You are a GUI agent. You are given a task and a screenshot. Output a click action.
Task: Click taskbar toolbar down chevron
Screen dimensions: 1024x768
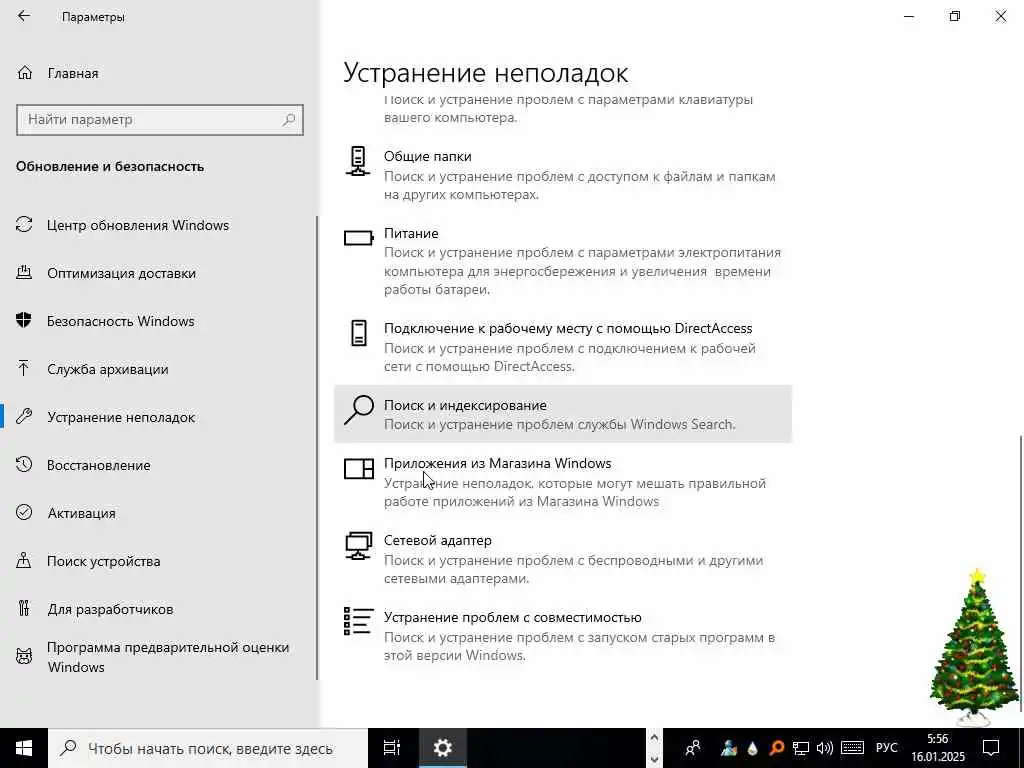coord(654,760)
